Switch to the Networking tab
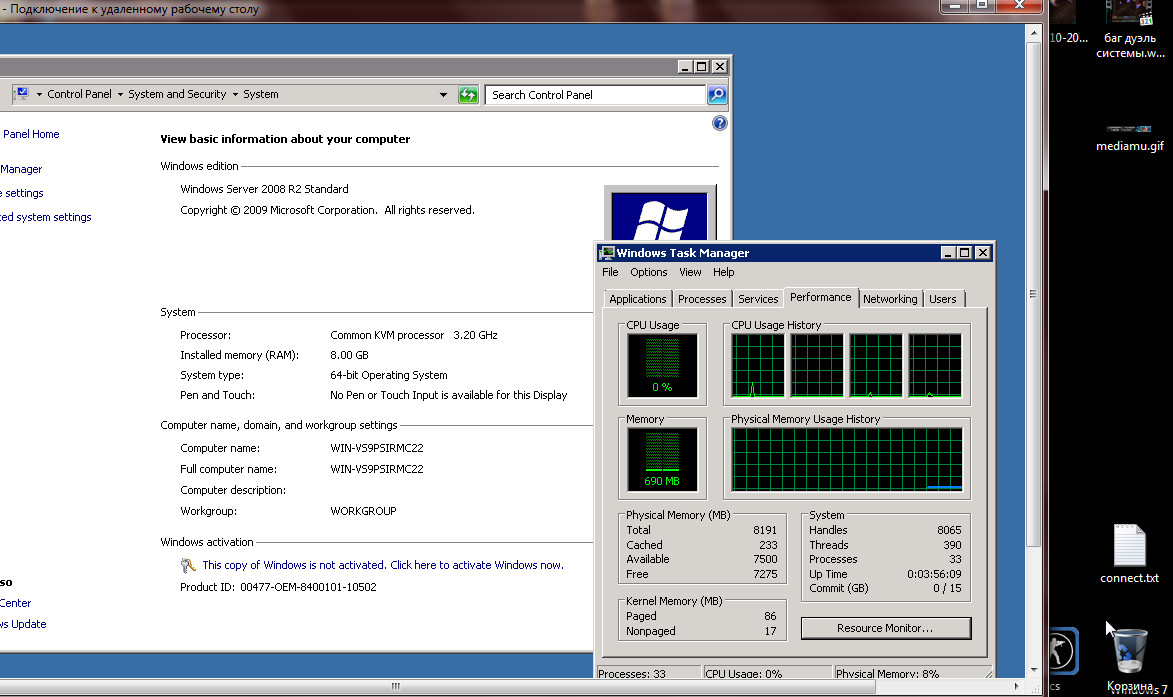The width and height of the screenshot is (1173, 697). [889, 299]
